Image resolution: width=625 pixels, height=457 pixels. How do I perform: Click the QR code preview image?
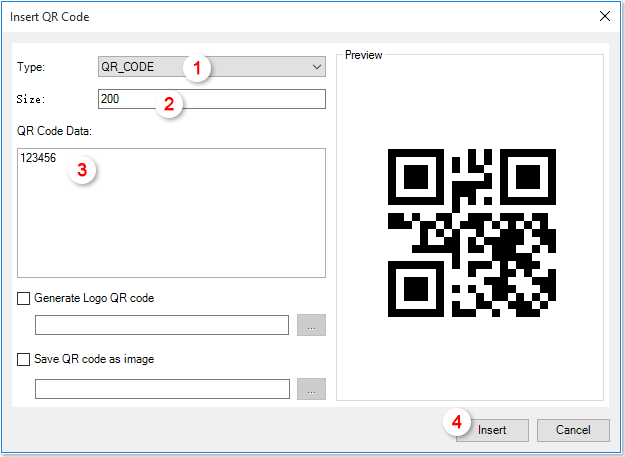click(472, 233)
